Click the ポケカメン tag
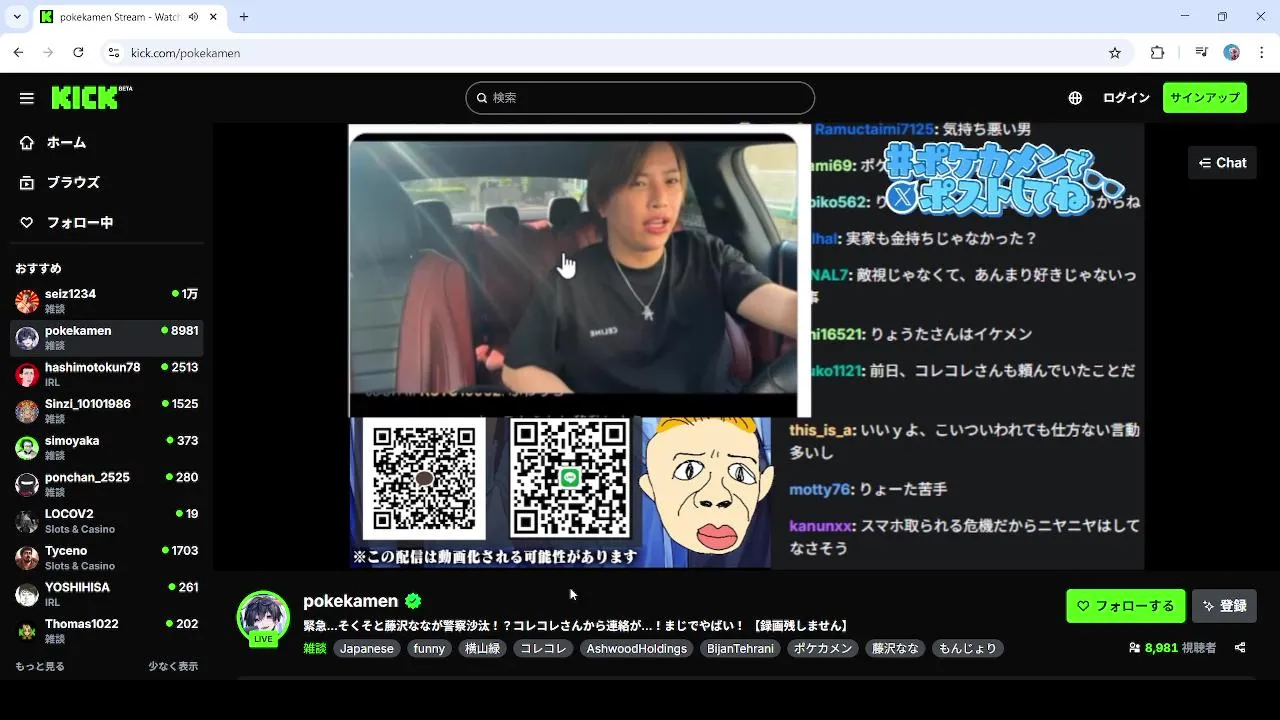Screen dimensions: 1280x720 point(823,649)
